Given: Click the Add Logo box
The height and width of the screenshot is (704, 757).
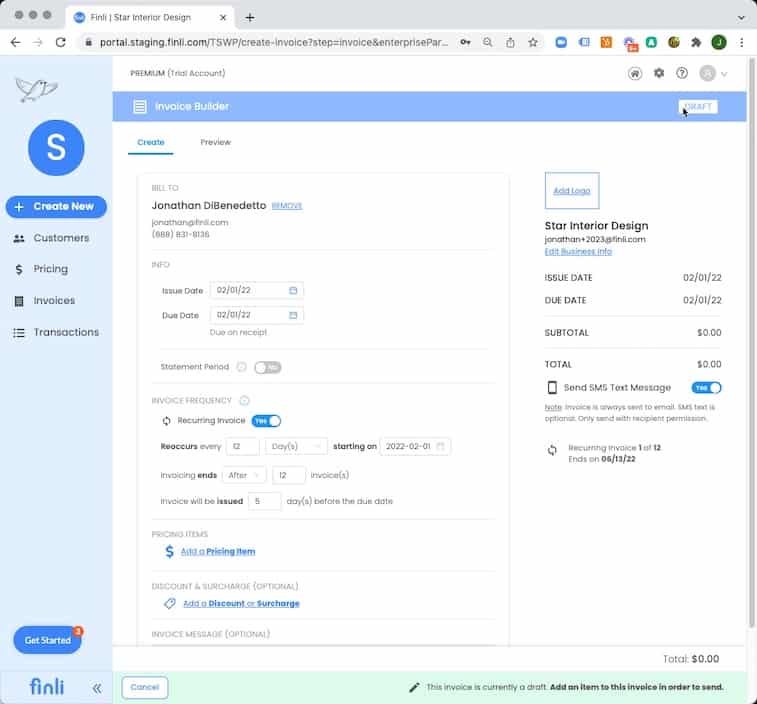Looking at the screenshot, I should coord(572,191).
